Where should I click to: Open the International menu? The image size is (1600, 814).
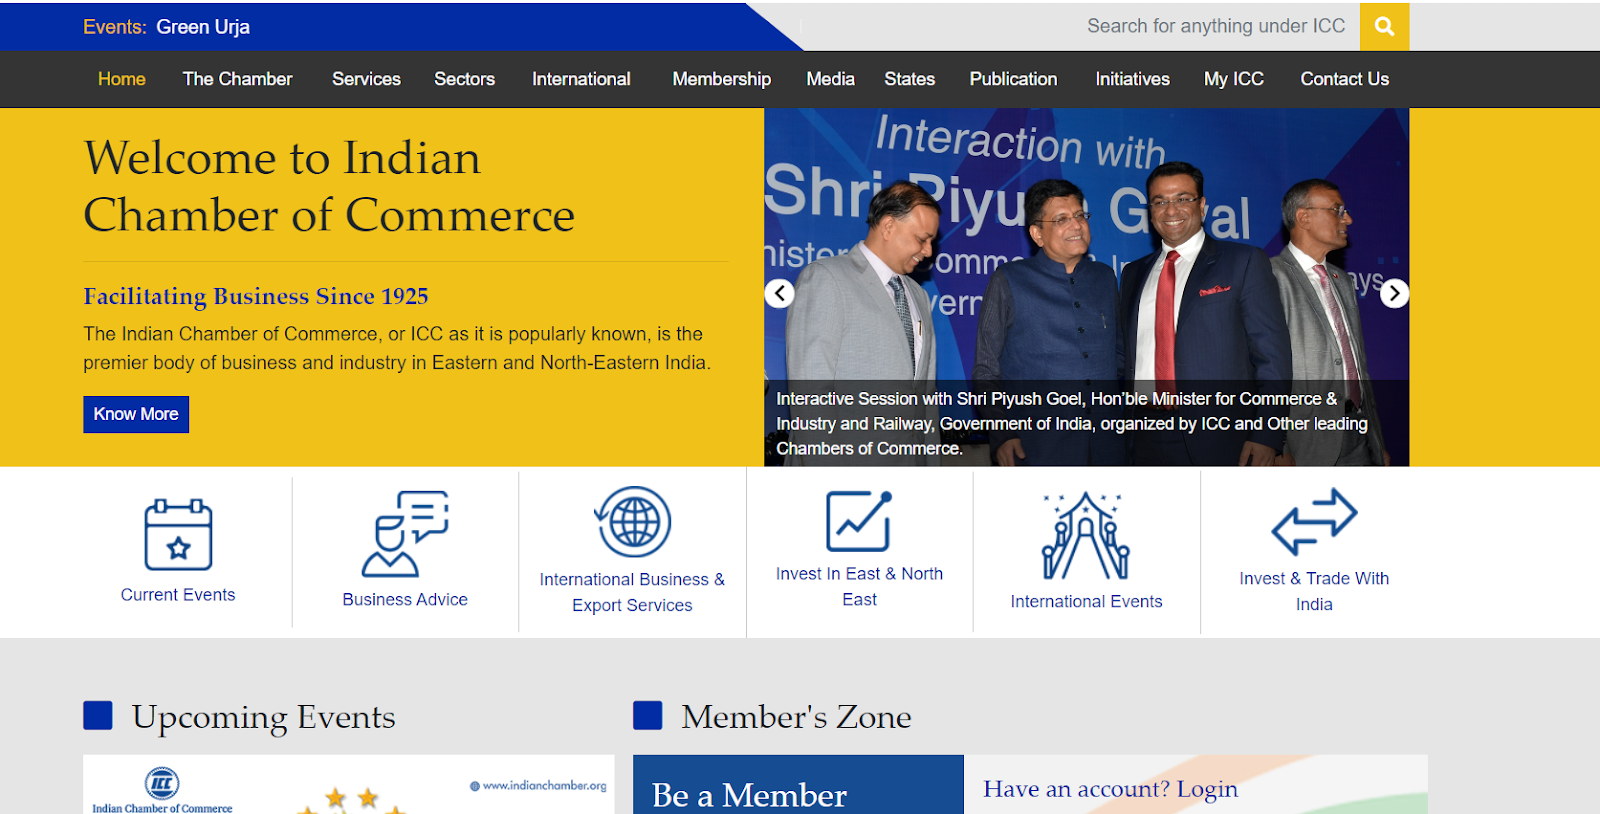tap(581, 79)
